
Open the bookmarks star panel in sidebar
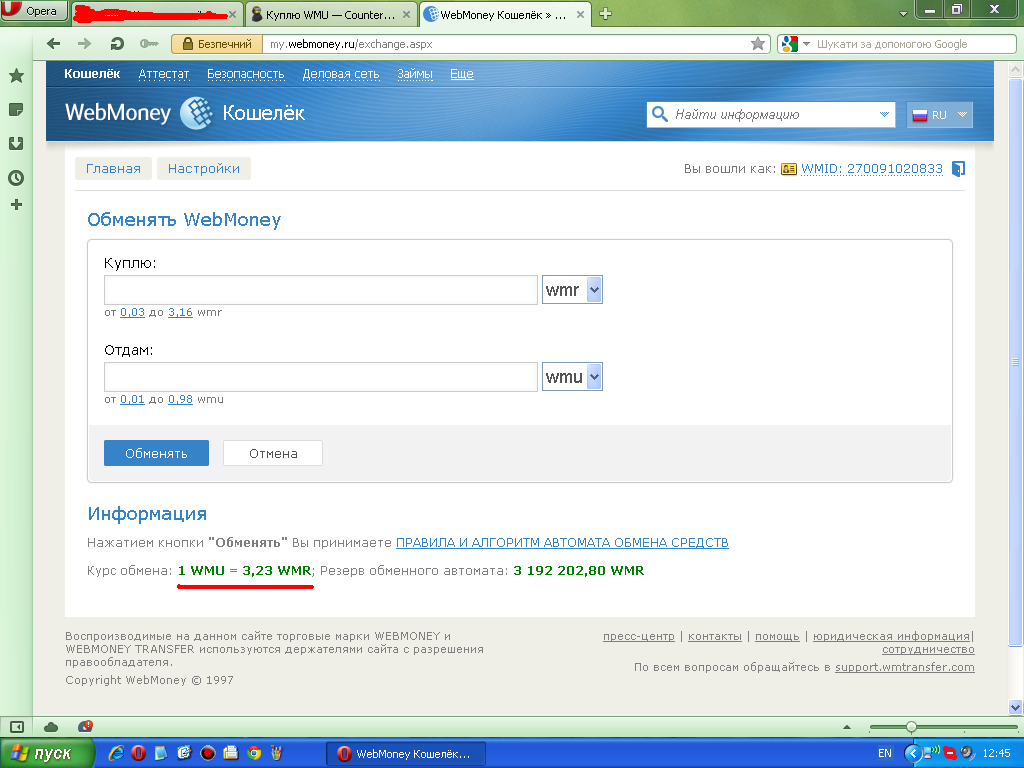(x=16, y=76)
